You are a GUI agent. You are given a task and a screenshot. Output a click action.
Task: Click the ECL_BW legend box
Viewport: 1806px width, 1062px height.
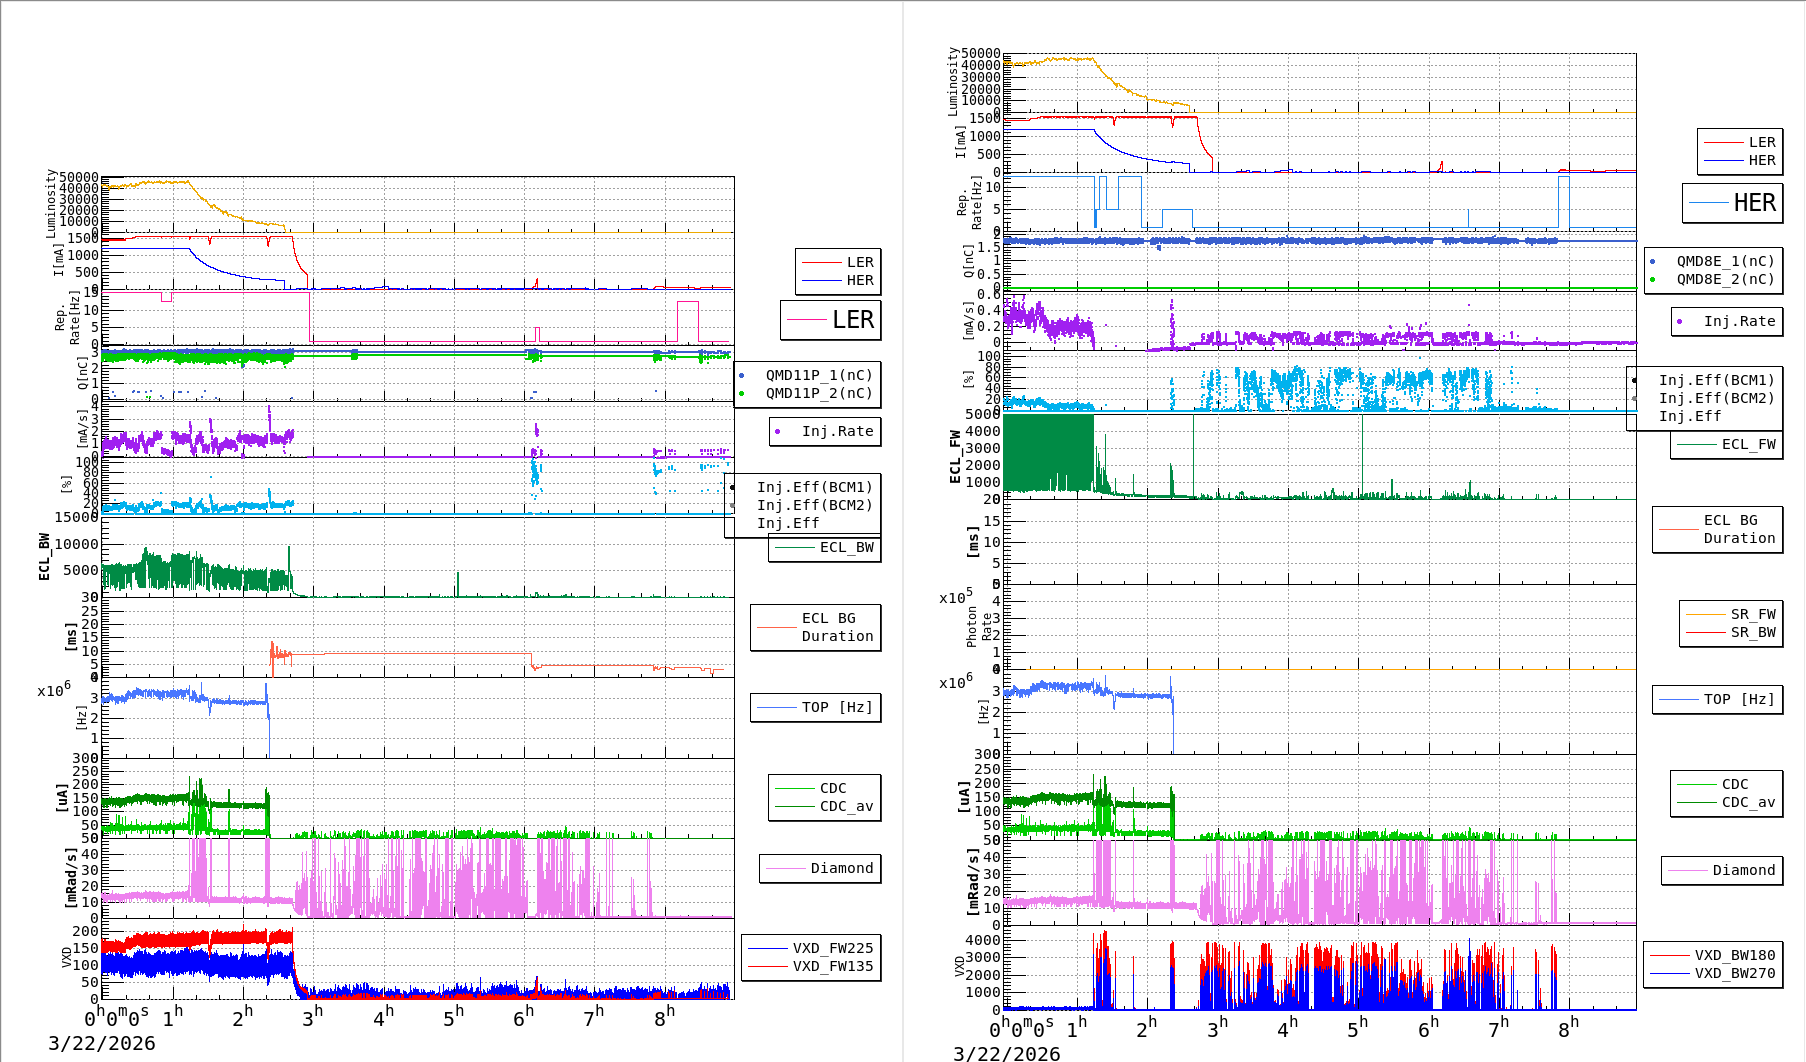coord(825,547)
